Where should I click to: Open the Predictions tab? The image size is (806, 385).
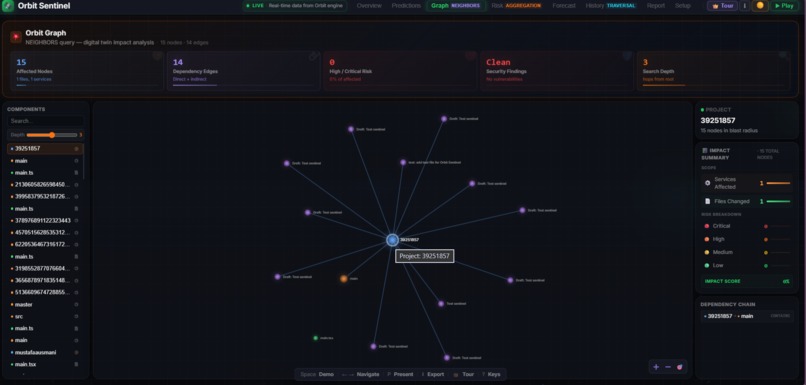click(x=406, y=6)
